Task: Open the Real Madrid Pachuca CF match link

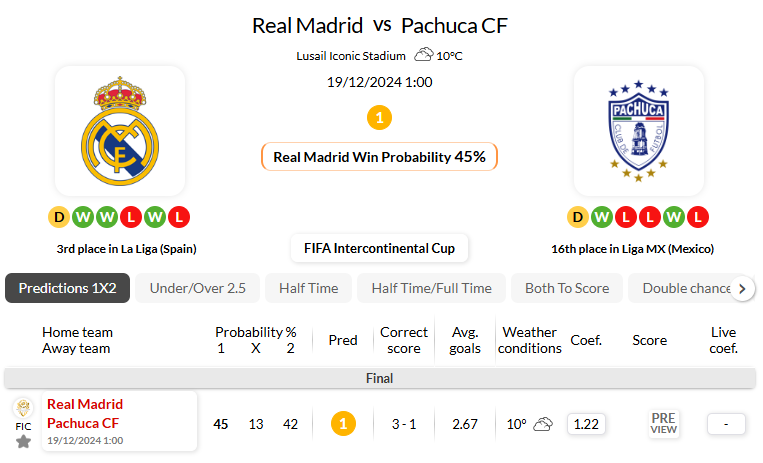Action: click(85, 413)
